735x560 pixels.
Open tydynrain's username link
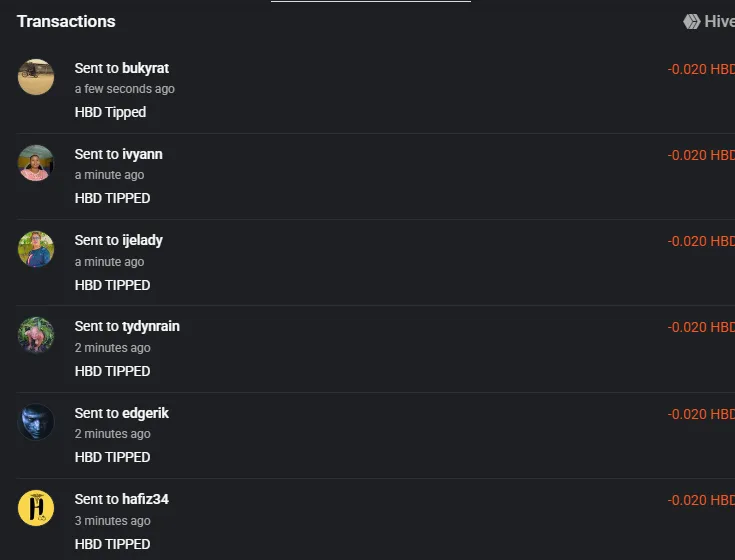150,326
